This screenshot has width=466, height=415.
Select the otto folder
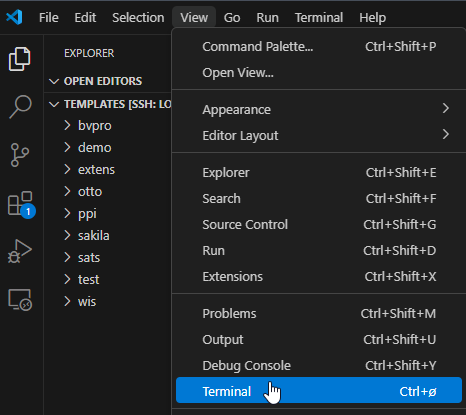90,191
